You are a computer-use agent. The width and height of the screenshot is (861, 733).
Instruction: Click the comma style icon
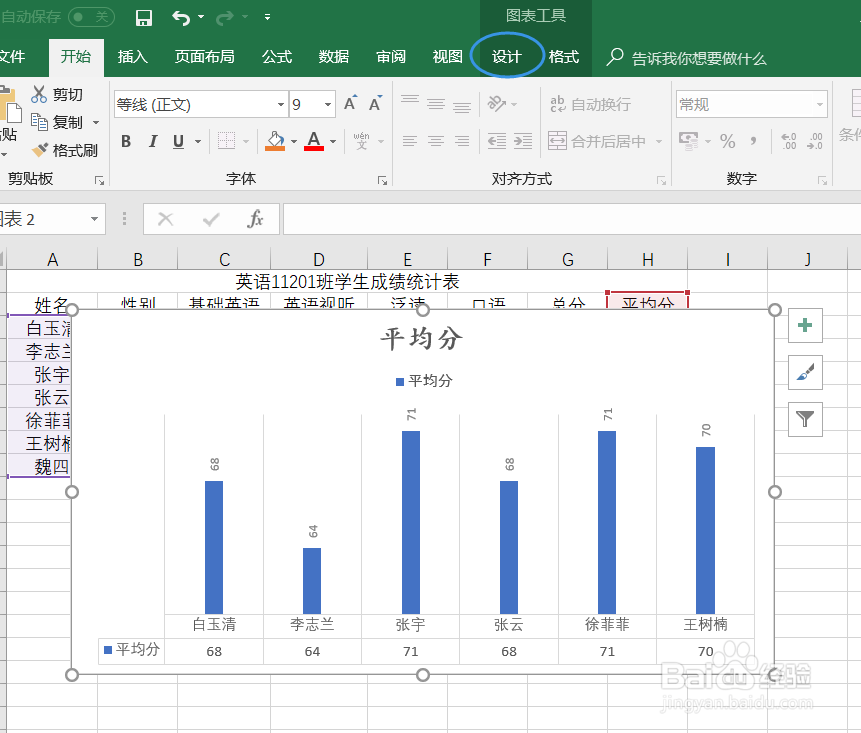click(754, 141)
